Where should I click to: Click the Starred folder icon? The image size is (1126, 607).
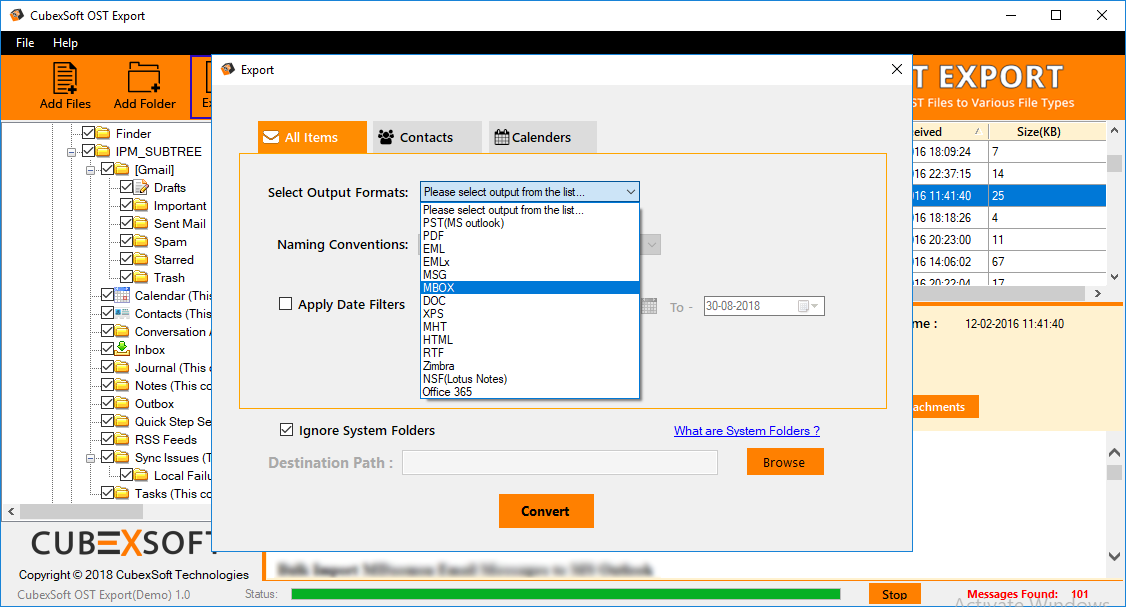[x=141, y=259]
